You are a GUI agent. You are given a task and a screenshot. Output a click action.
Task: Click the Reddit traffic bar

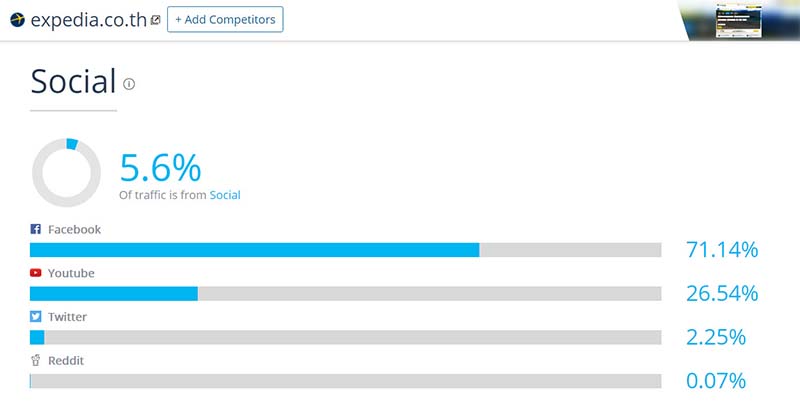345,381
